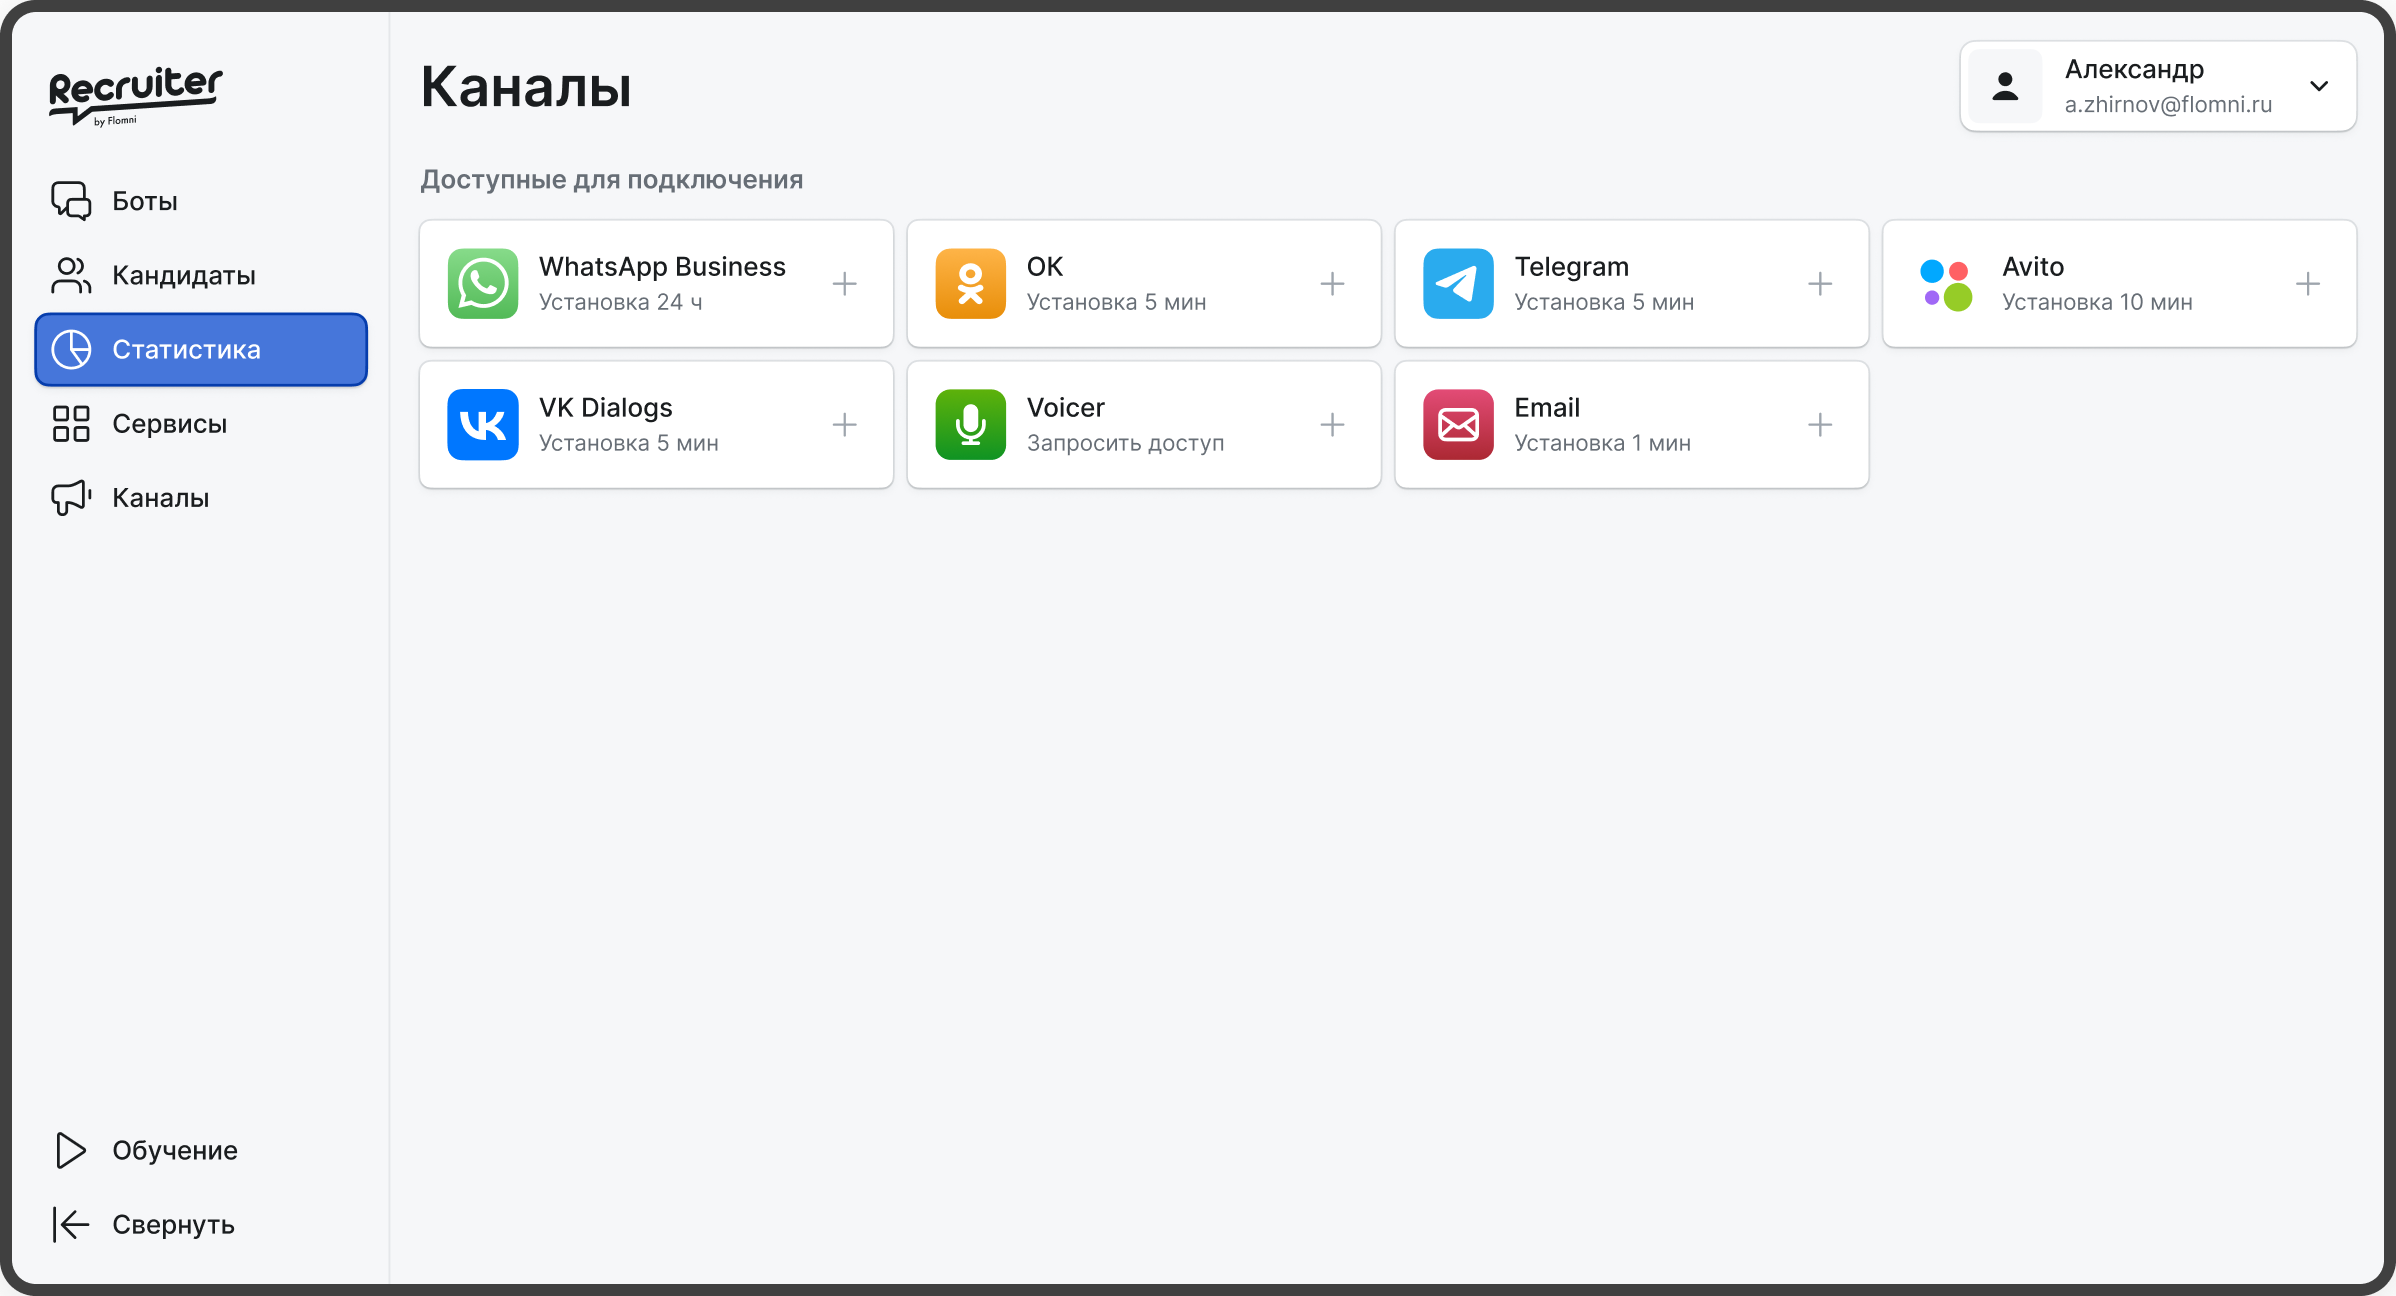Click the plus on the Voicer card
Image resolution: width=2396 pixels, height=1296 pixels.
coord(1332,425)
